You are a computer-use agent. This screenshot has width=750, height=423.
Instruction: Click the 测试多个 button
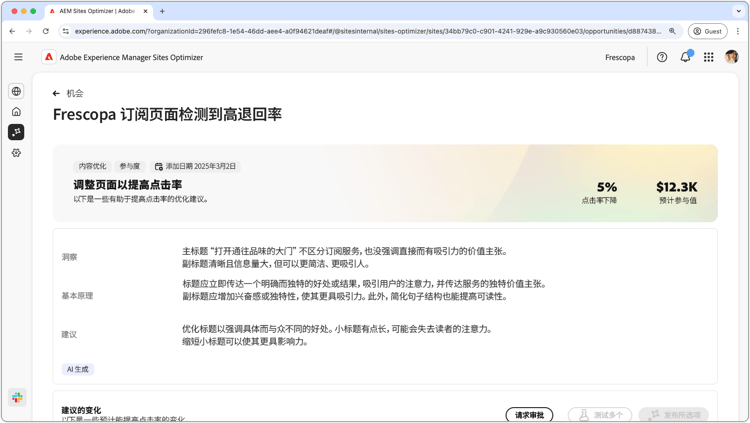point(600,415)
